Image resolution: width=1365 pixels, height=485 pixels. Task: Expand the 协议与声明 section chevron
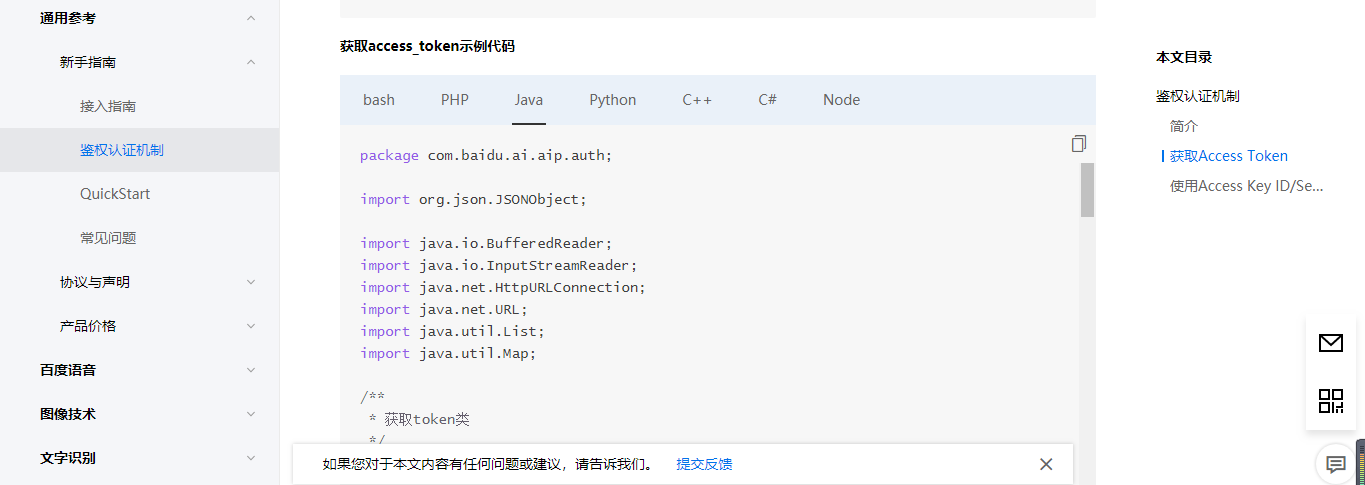251,282
